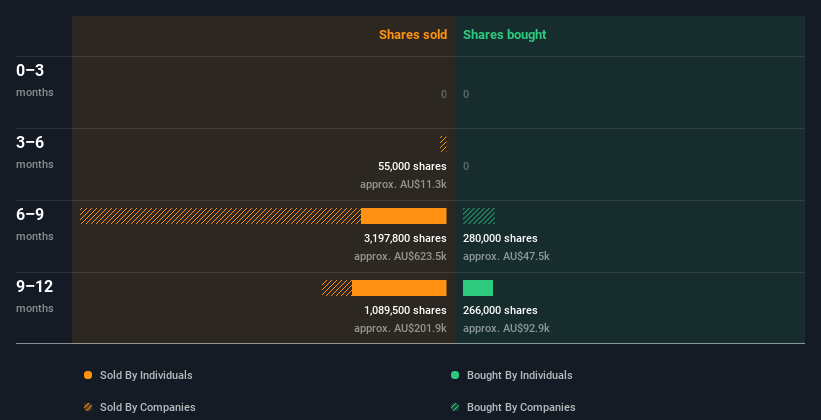Click the approx. AU$623.5k value
Image resolution: width=821 pixels, height=420 pixels.
400,257
